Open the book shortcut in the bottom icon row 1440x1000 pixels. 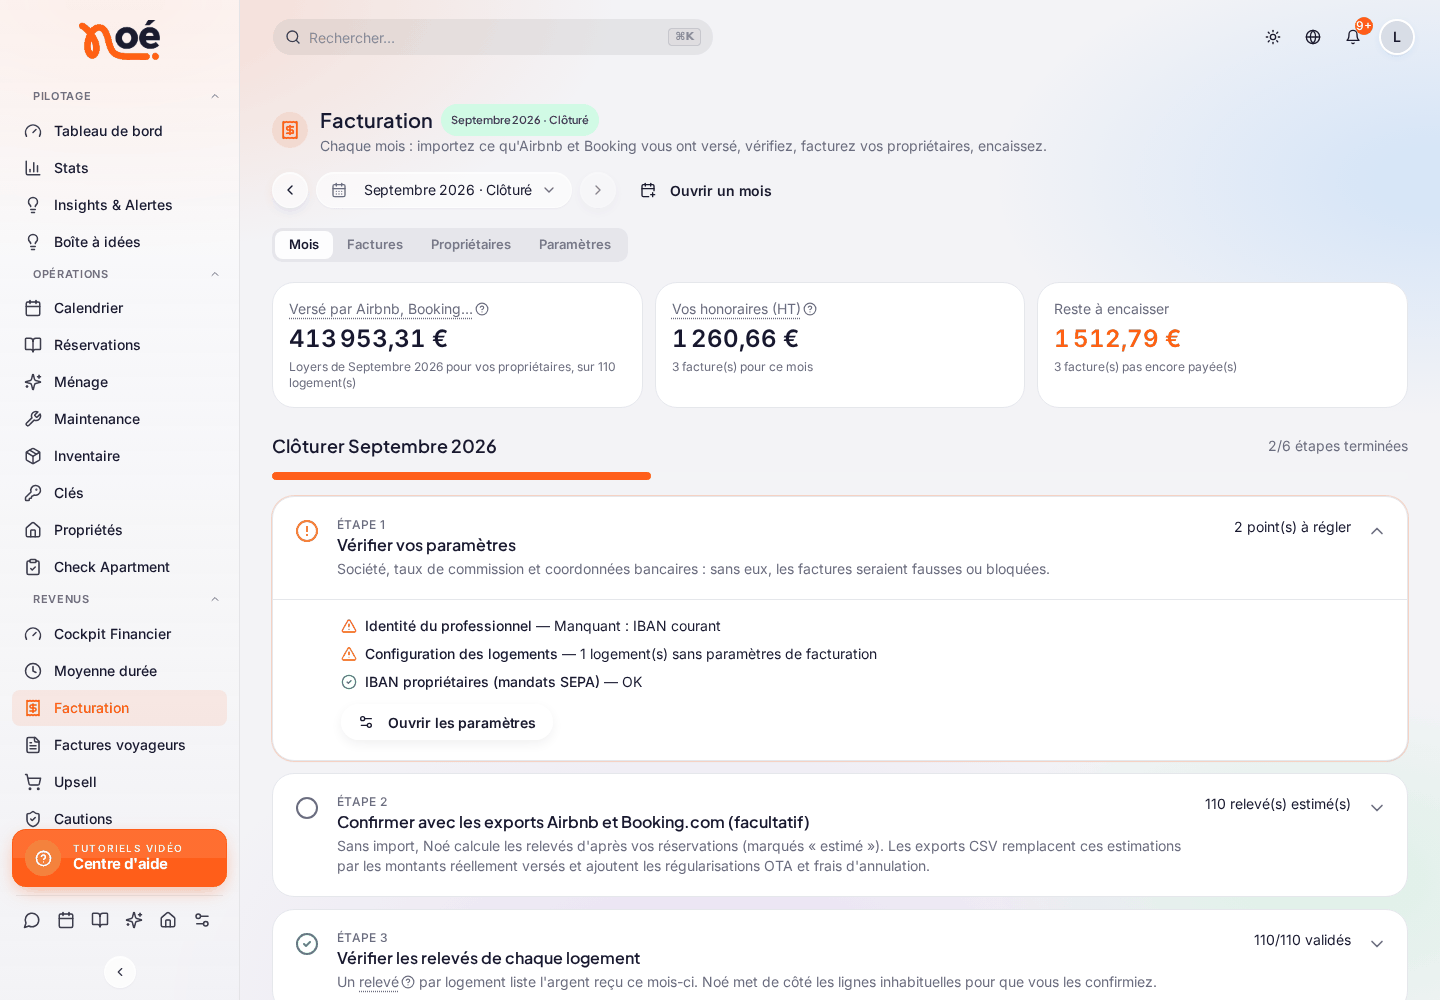[x=100, y=920]
